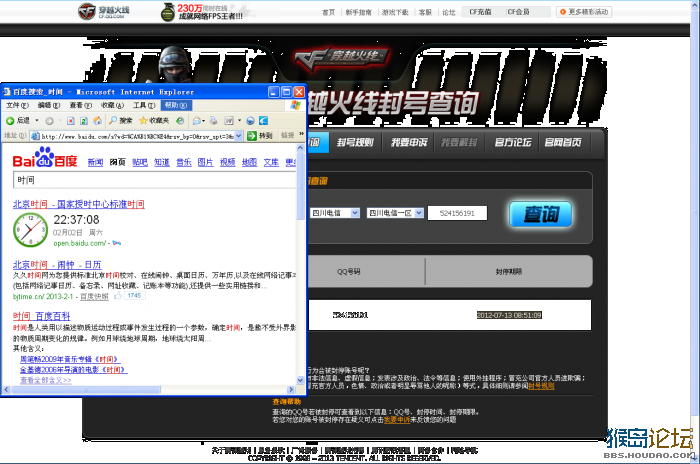Open the Back button history dropdown arrow

(x=37, y=121)
